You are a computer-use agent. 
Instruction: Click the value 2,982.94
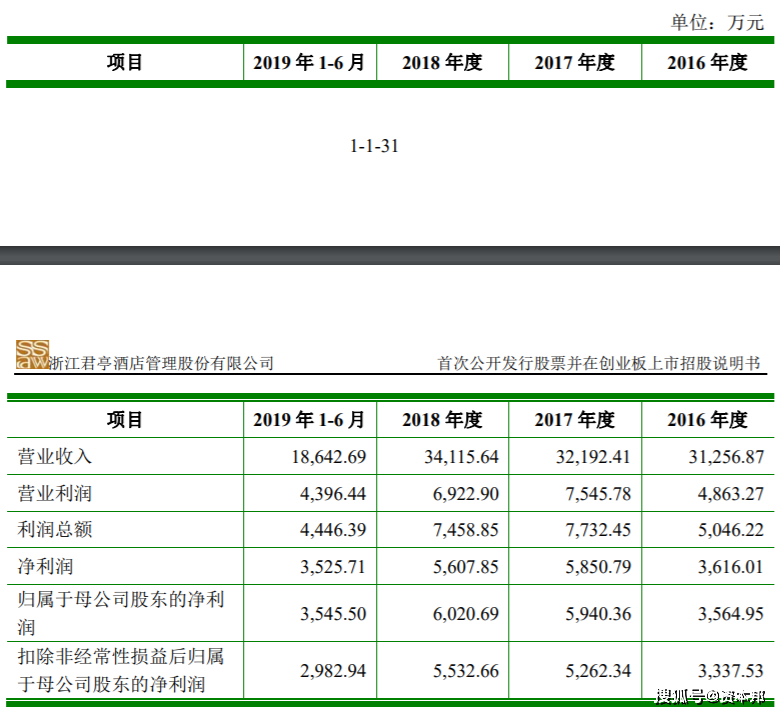click(x=333, y=671)
